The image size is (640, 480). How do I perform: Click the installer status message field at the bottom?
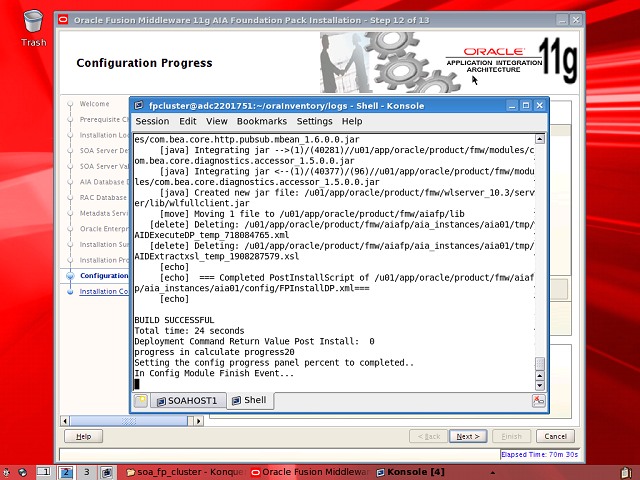click(x=280, y=455)
